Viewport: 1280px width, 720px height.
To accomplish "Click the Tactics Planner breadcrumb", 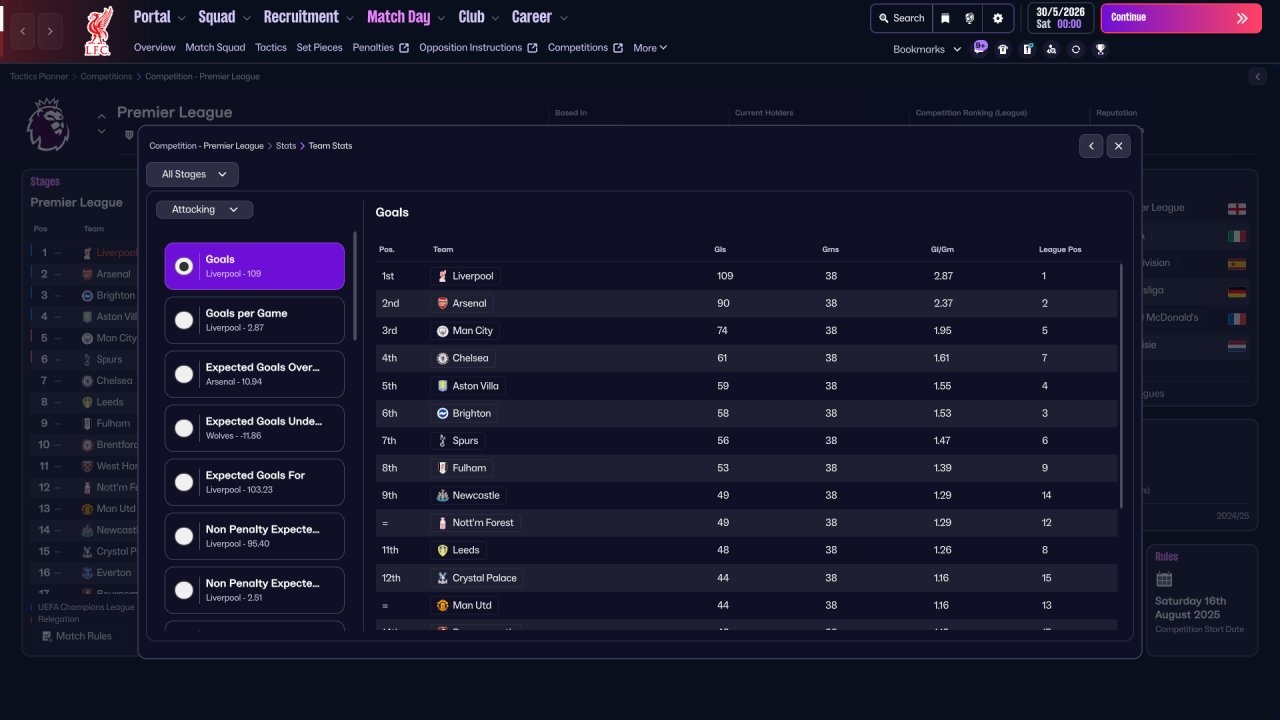I will click(39, 77).
